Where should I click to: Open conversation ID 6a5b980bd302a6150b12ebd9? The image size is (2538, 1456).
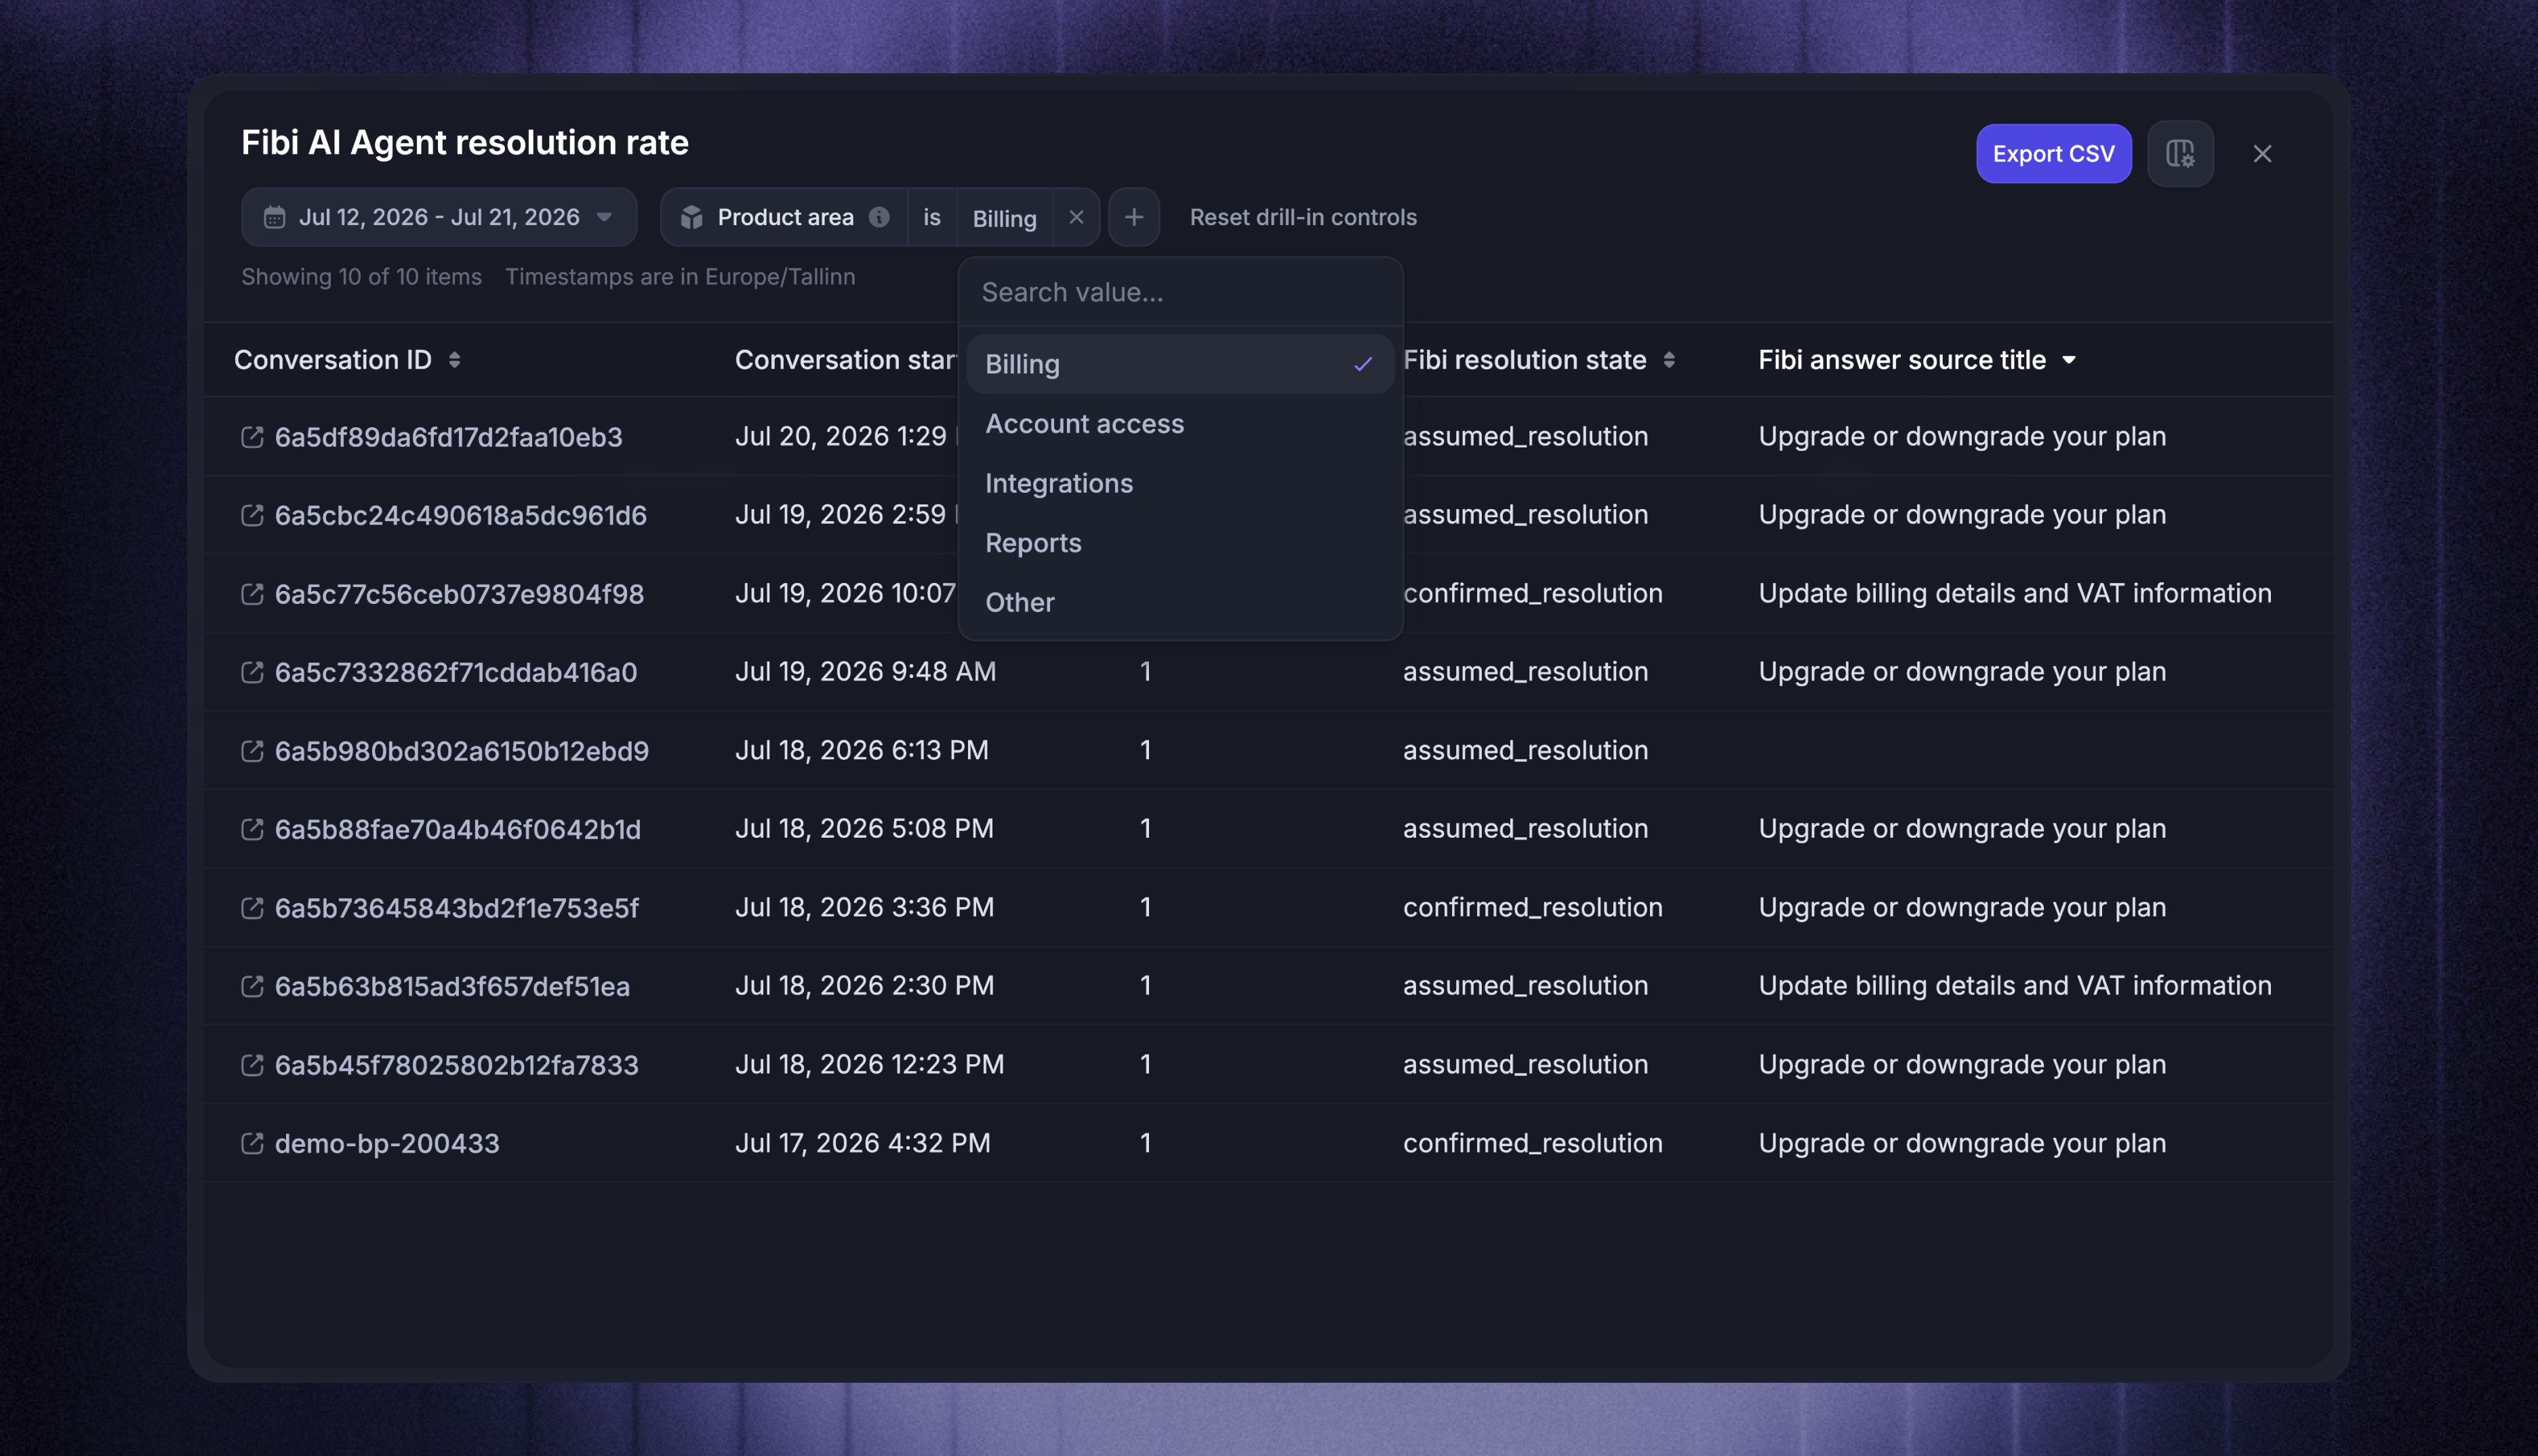pos(462,751)
